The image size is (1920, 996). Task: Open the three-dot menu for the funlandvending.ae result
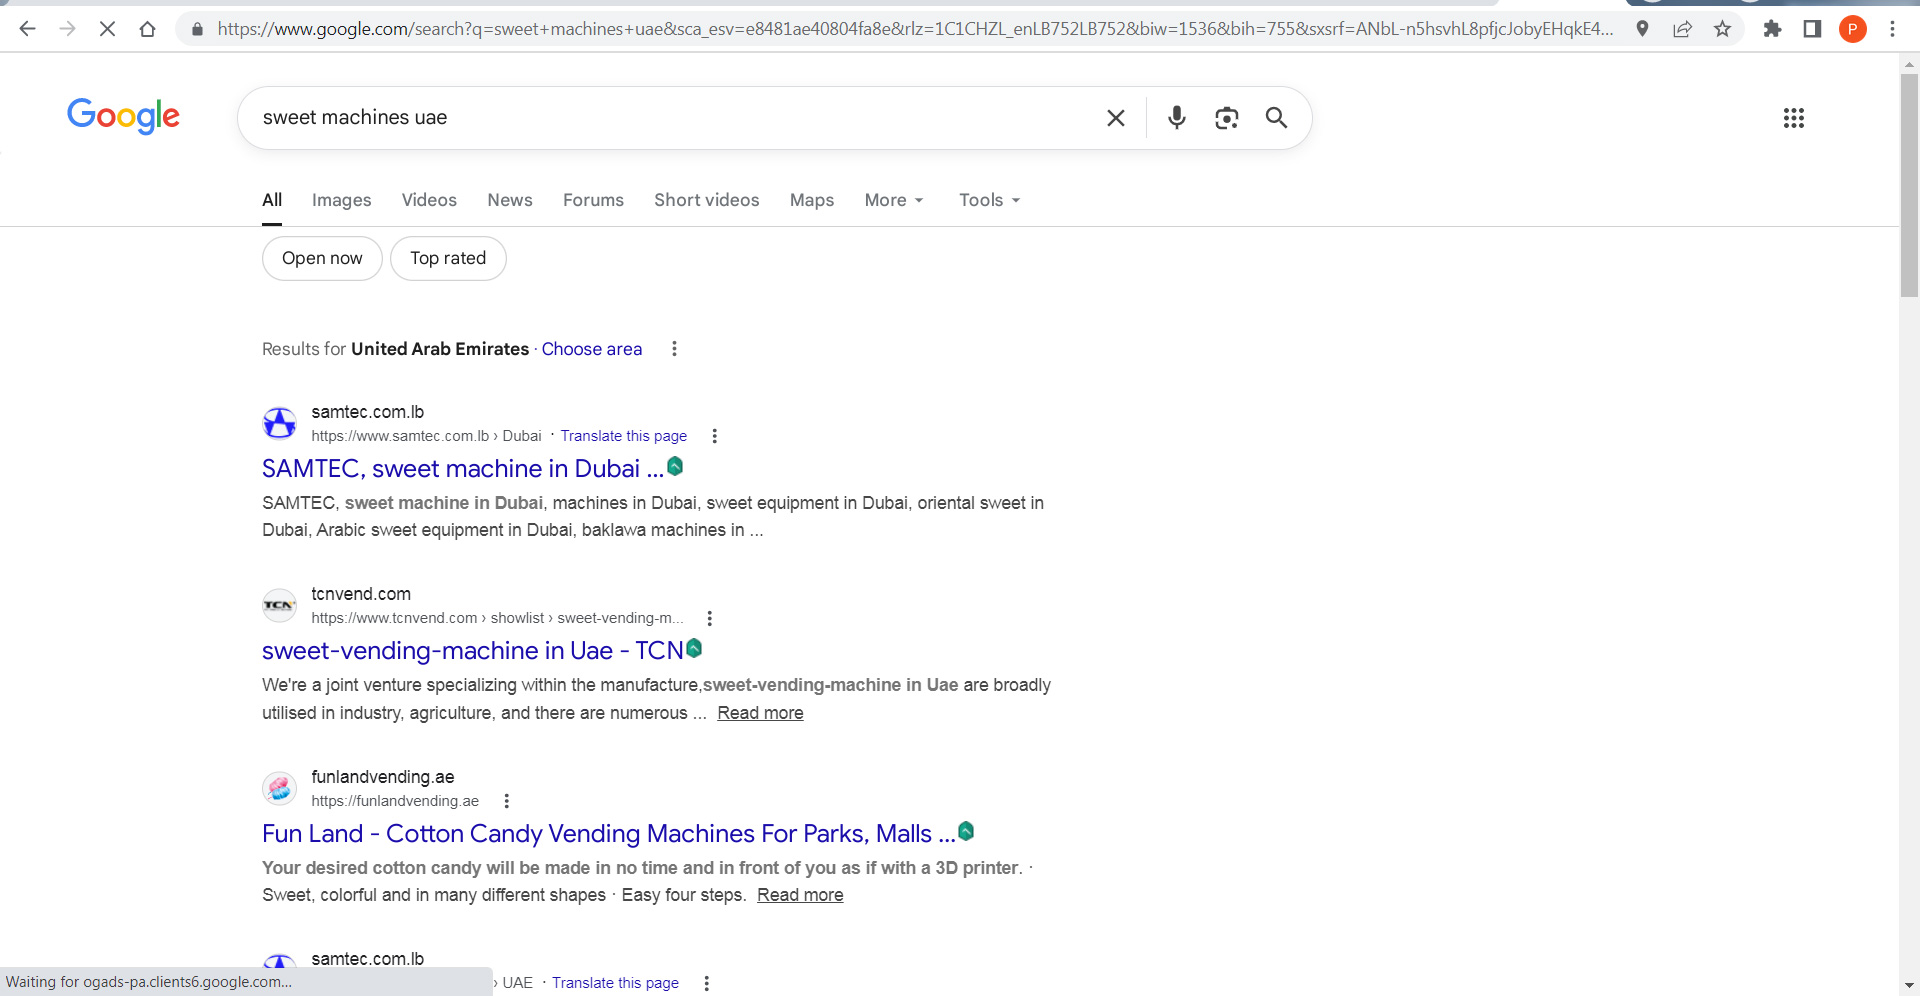point(507,801)
